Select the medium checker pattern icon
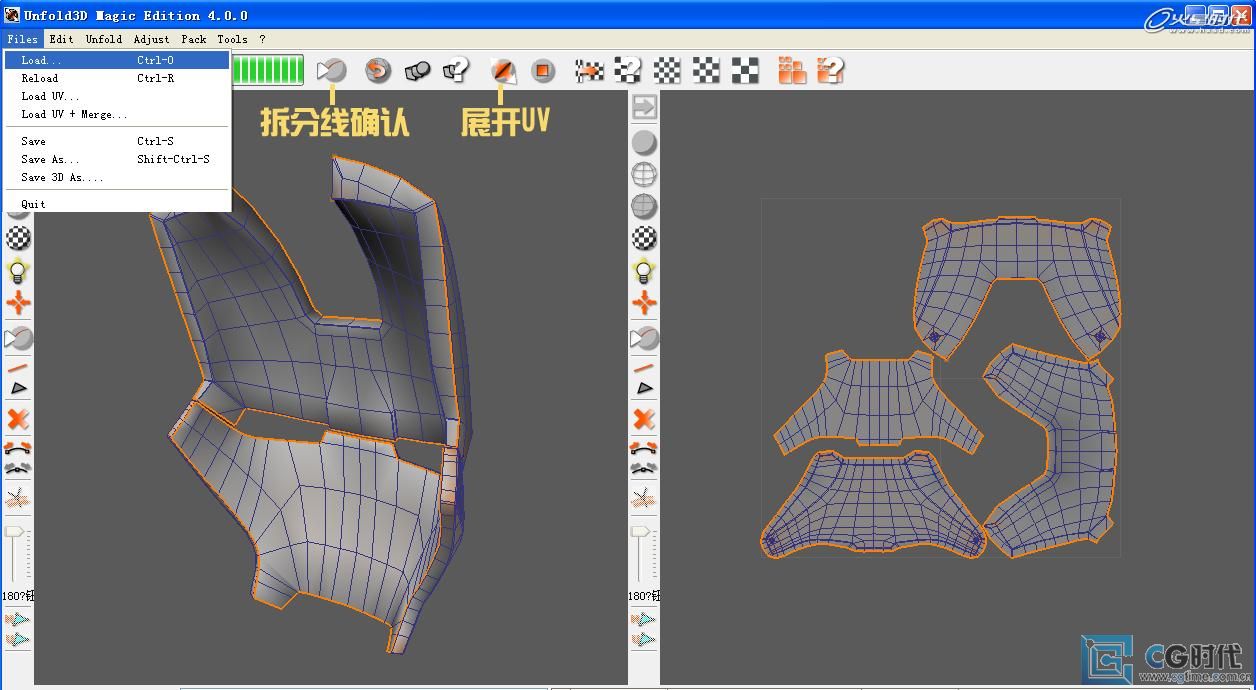Image resolution: width=1256 pixels, height=690 pixels. [x=706, y=70]
